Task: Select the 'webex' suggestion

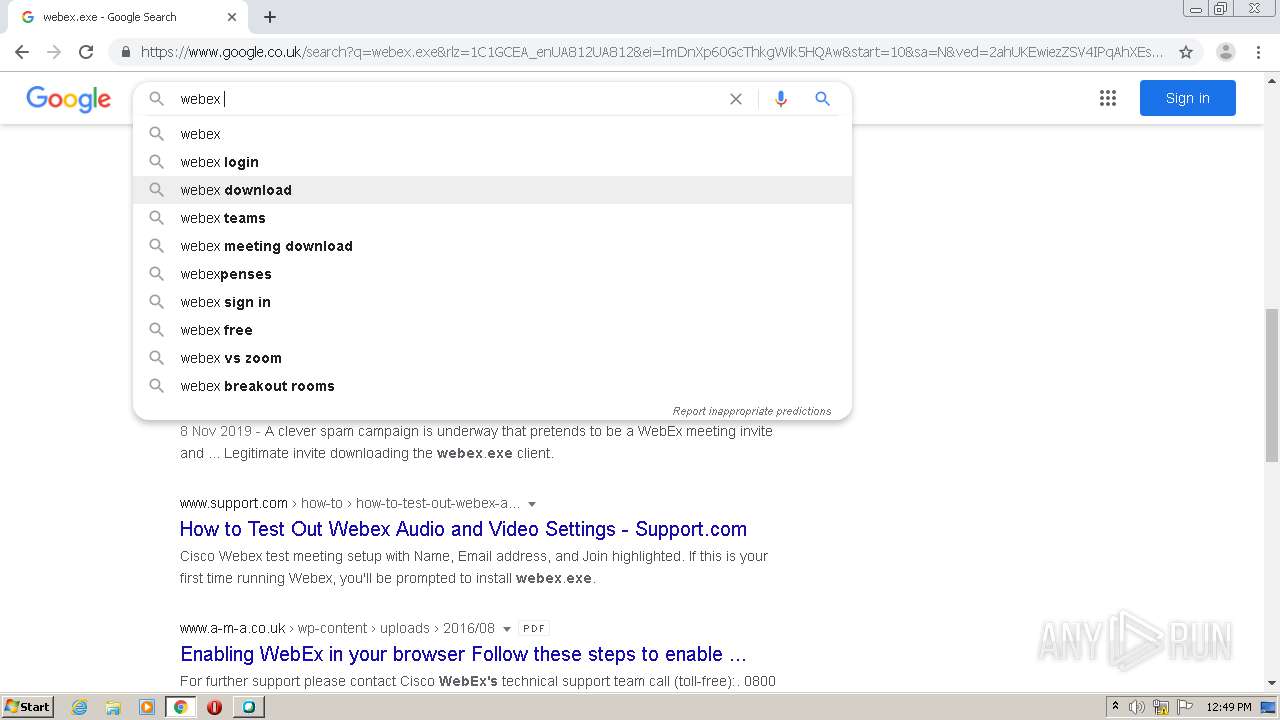Action: 492,134
